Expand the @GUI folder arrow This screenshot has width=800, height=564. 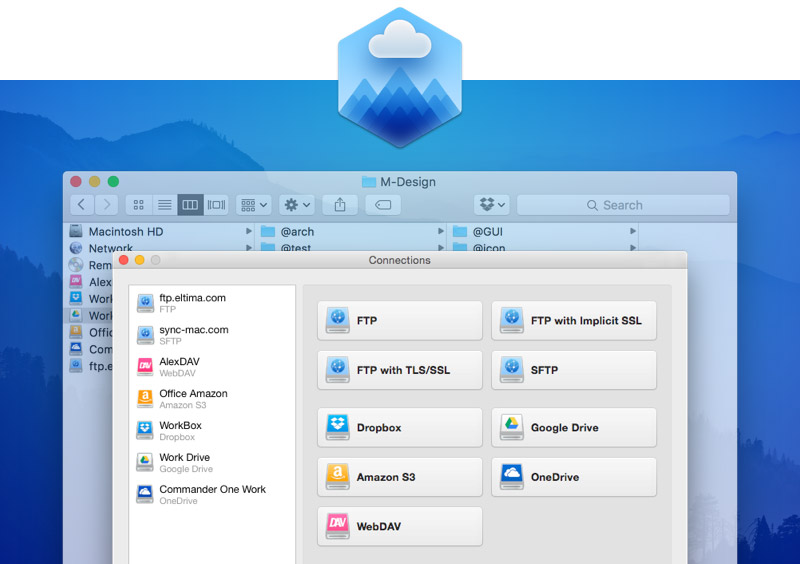click(633, 231)
